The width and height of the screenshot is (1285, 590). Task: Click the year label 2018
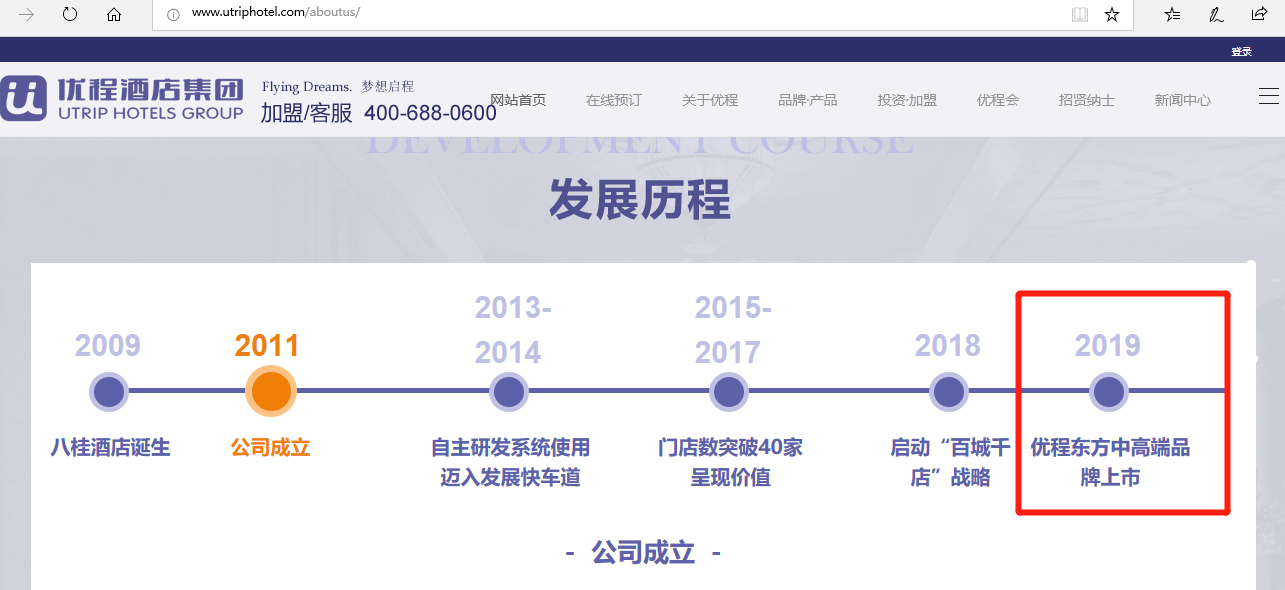[948, 345]
